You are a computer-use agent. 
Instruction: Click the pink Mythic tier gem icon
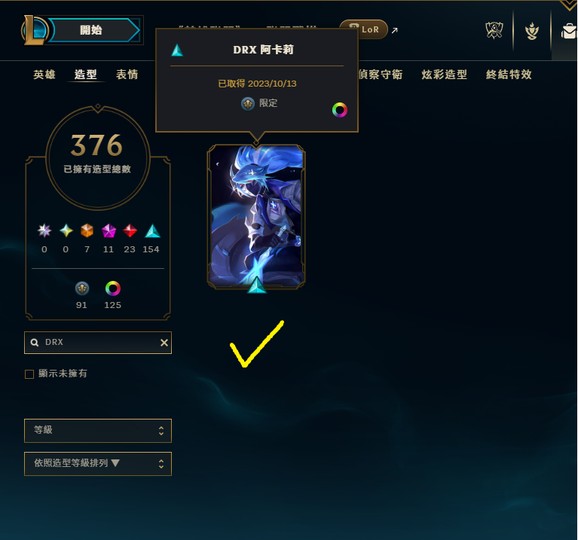click(109, 231)
